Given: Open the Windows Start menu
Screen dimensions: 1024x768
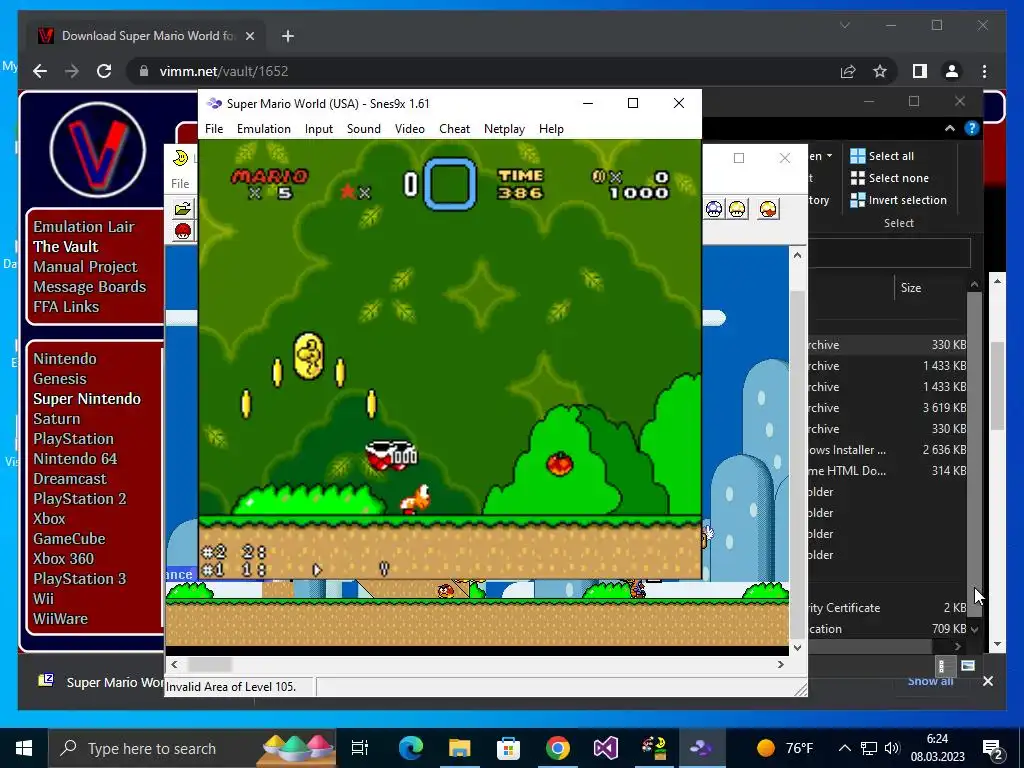Looking at the screenshot, I should [x=24, y=748].
